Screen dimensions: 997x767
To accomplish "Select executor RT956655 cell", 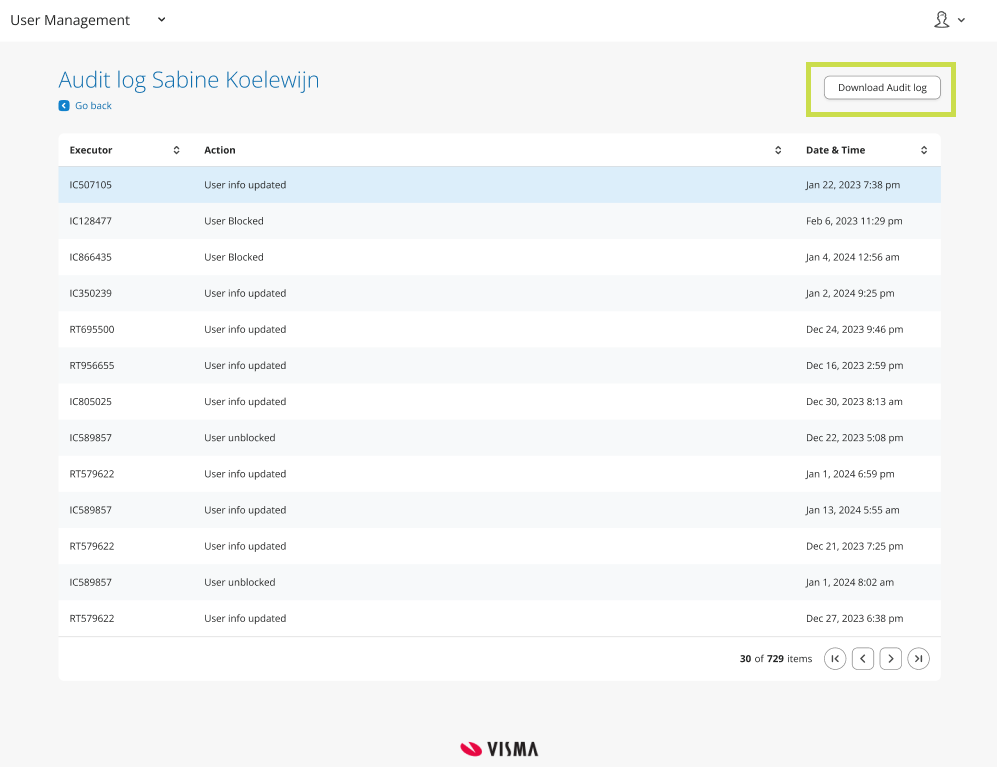I will (92, 366).
